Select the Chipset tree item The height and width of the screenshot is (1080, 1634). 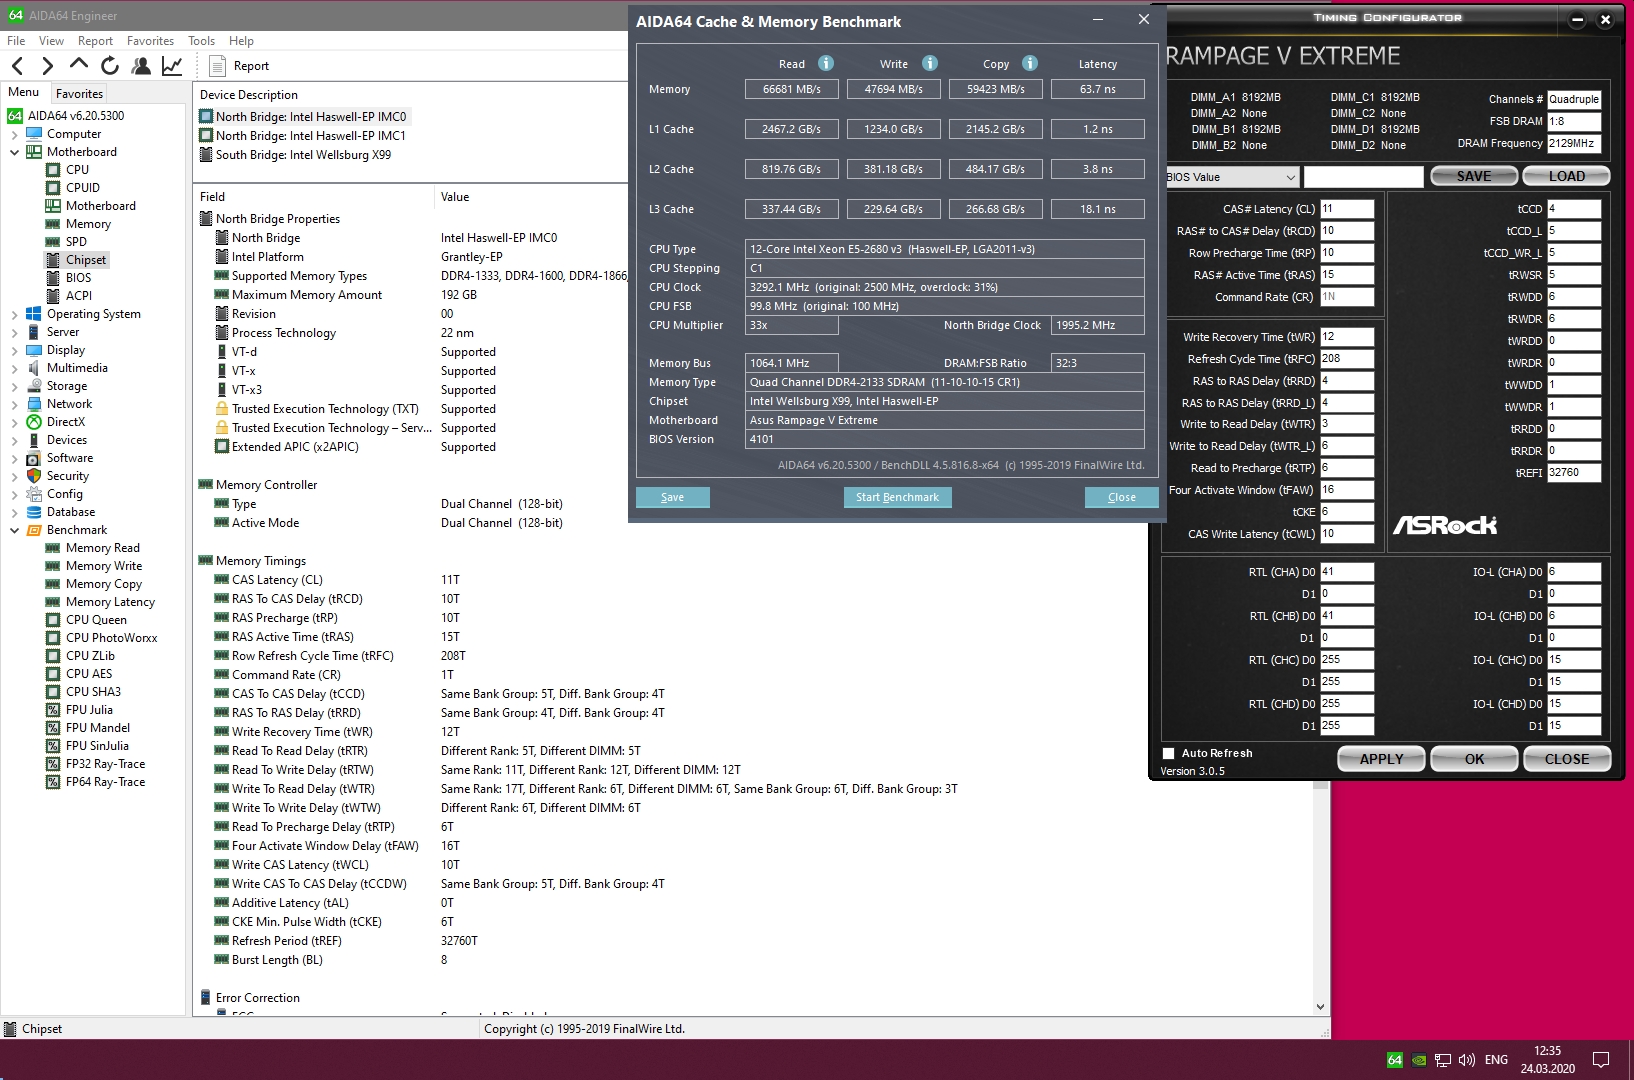click(x=86, y=260)
